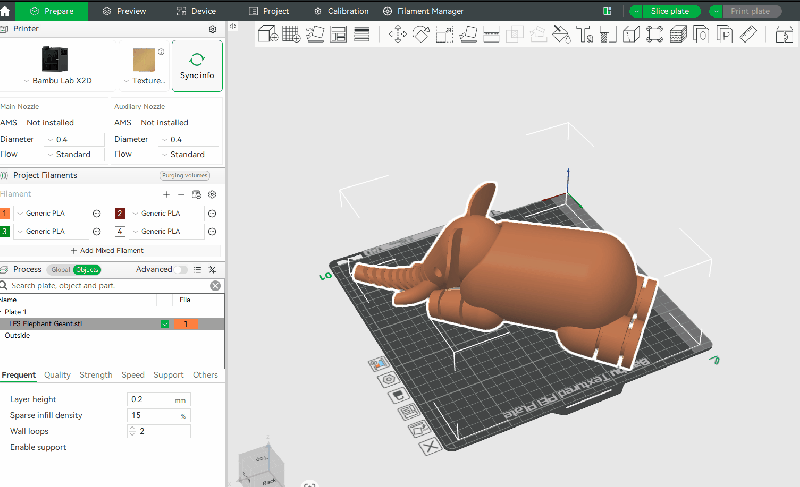Screen dimensions: 800x487
Task: Switch Process scope to Global
Action: tap(60, 269)
